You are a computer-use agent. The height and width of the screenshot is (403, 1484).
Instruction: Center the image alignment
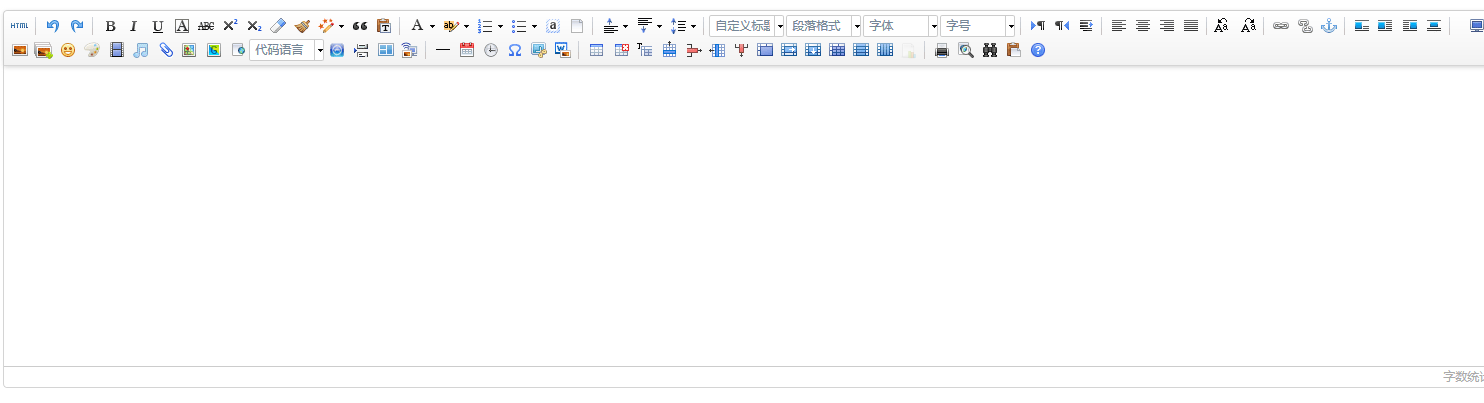[1434, 26]
